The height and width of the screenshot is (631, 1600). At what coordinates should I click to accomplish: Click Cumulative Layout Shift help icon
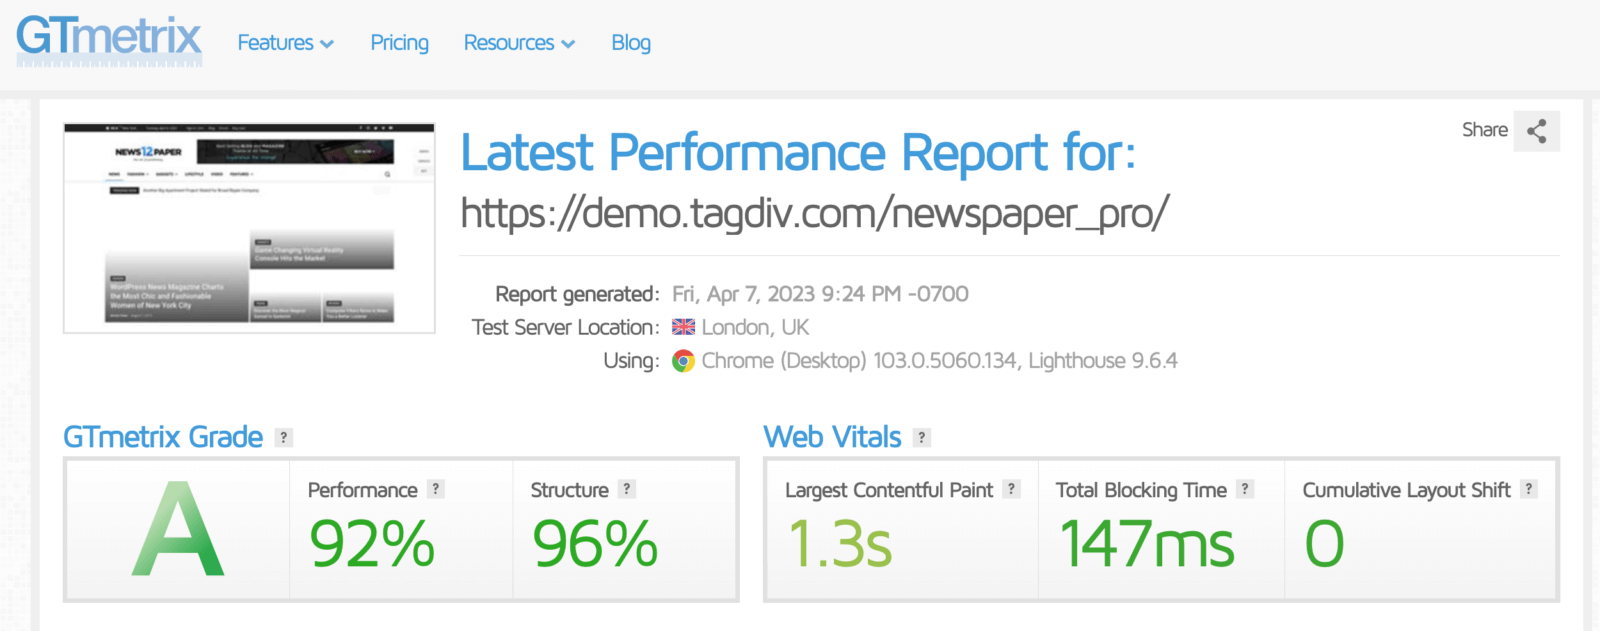tap(1529, 489)
